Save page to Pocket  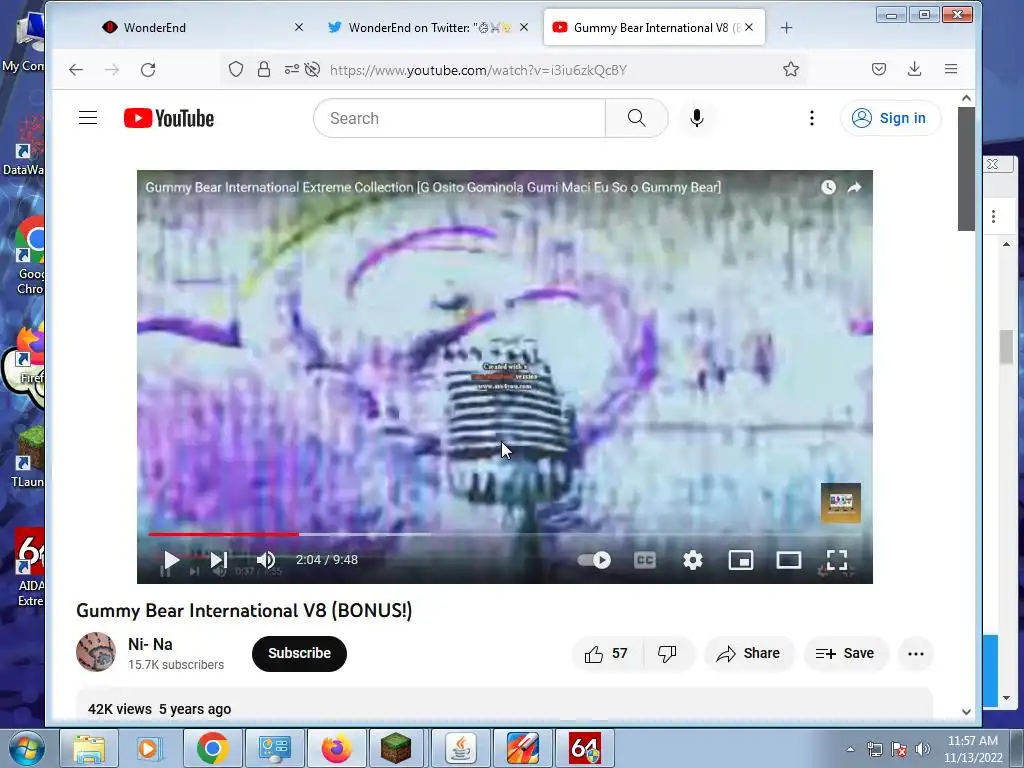tap(879, 69)
